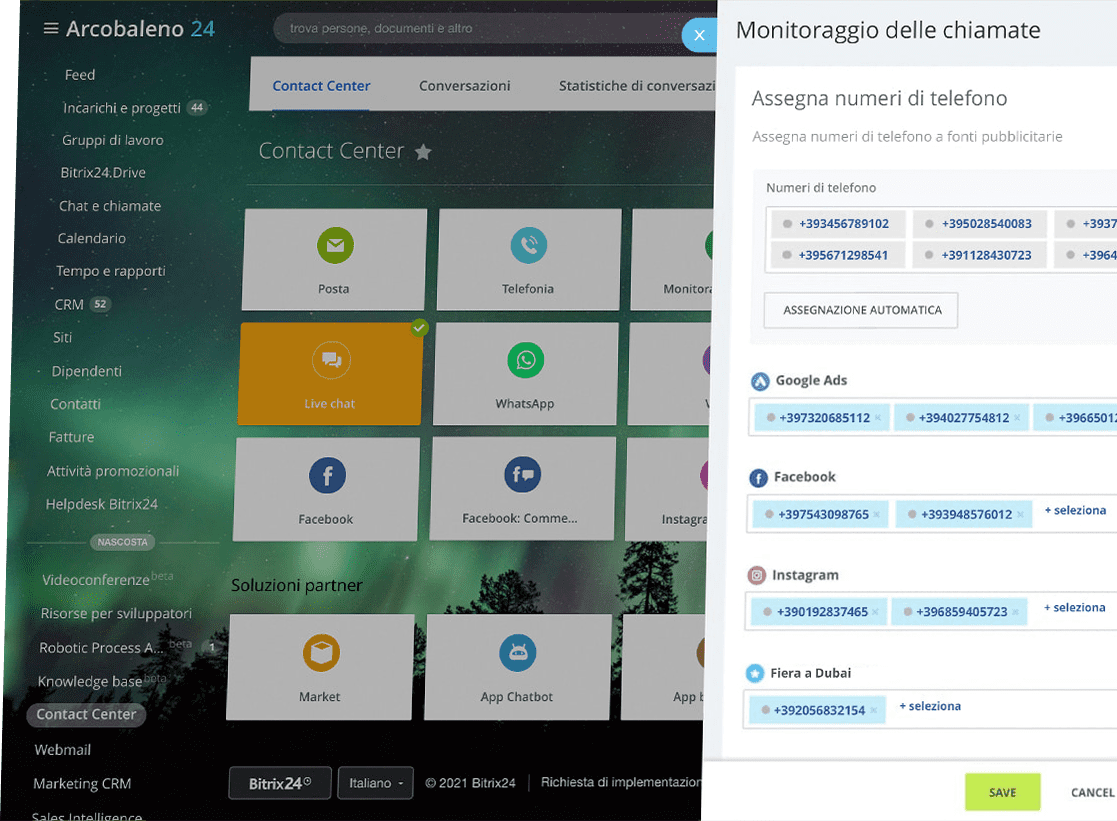
Task: Open Chat e chiamate in the sidebar
Action: pos(110,206)
